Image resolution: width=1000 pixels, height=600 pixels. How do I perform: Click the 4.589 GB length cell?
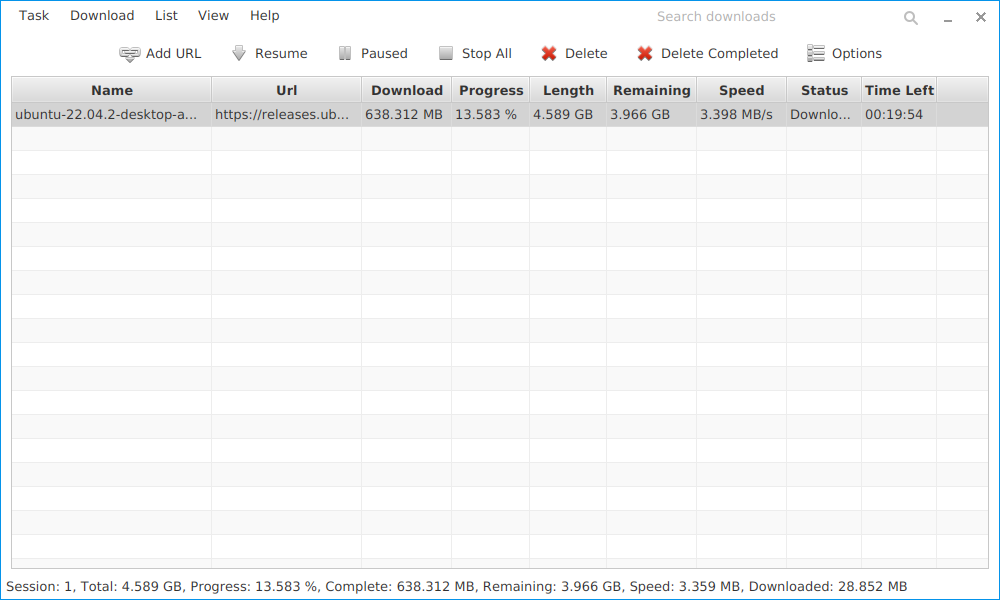(x=568, y=115)
